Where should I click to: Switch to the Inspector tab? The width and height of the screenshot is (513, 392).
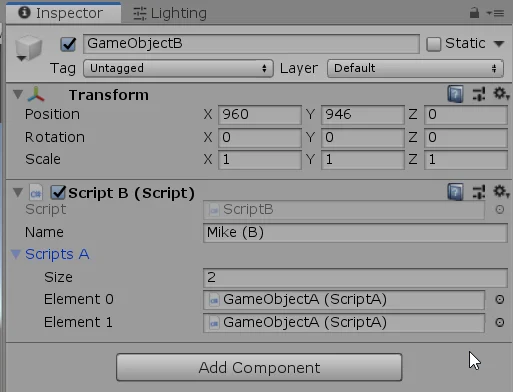click(63, 13)
